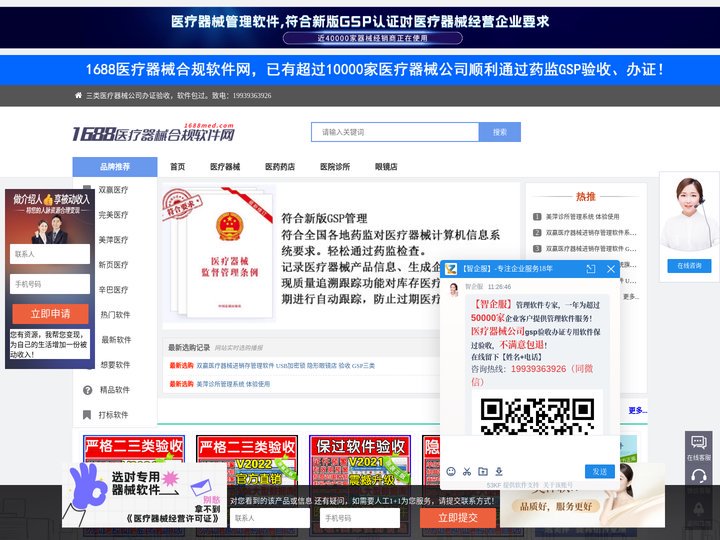This screenshot has width=720, height=540.
Task: Open 双赢医疗 in brand sidebar
Action: (113, 190)
